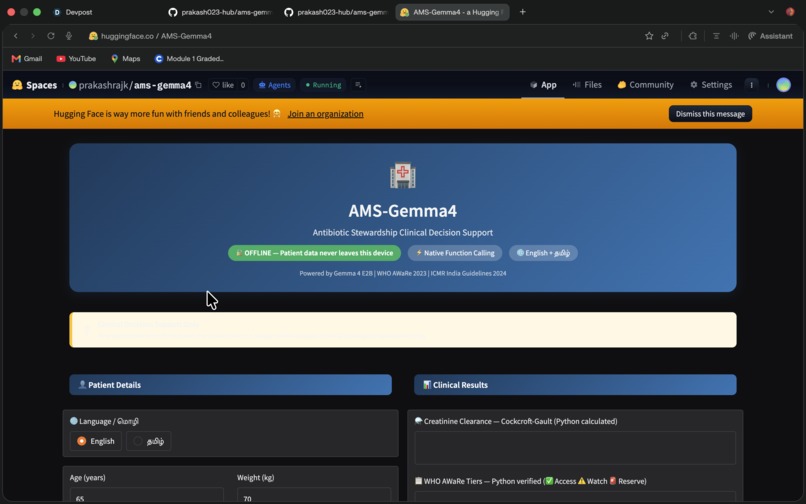The image size is (806, 504).
Task: Open Hugging Face account avatar menu
Action: point(783,85)
